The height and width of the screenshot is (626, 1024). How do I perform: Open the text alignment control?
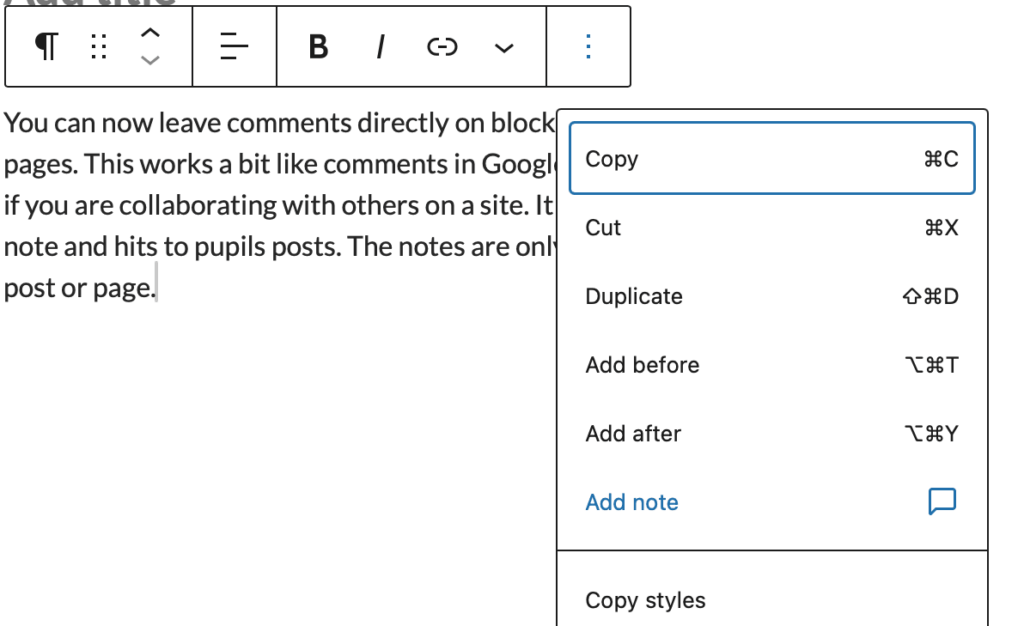point(234,46)
